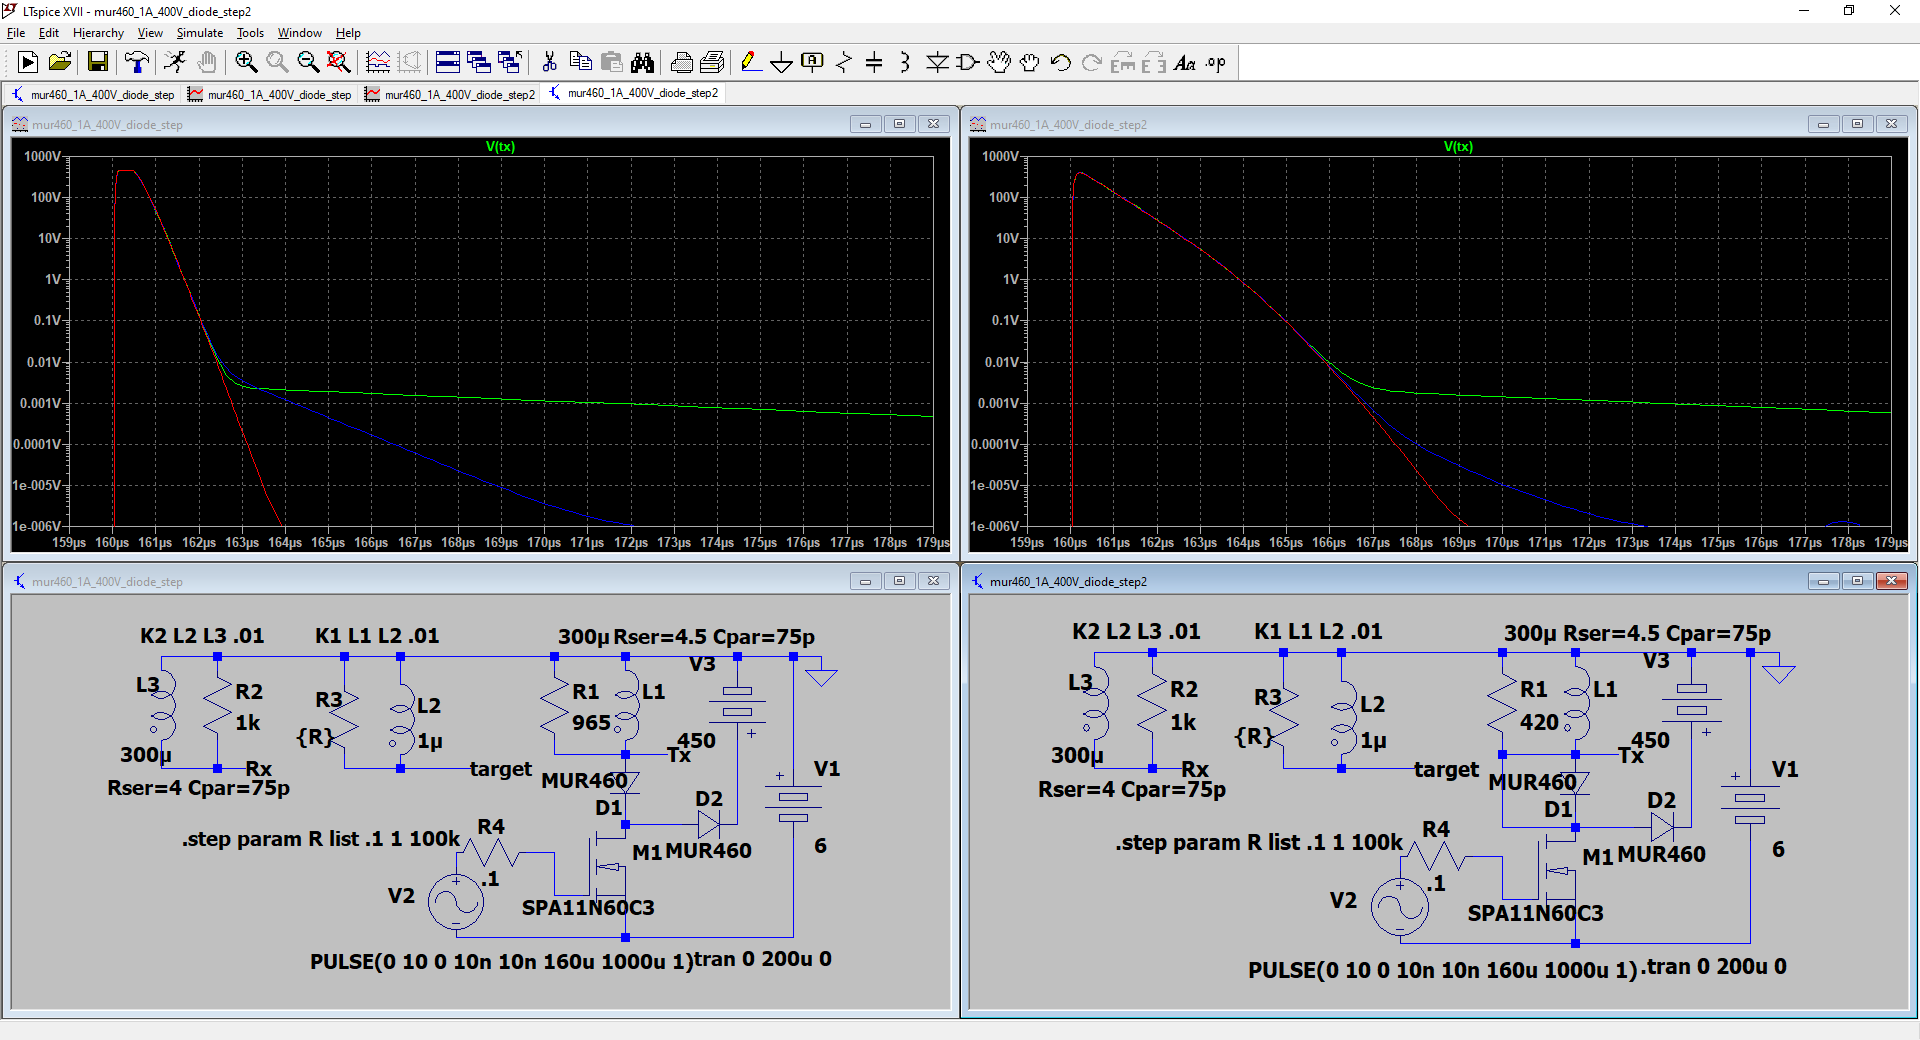Screen dimensions: 1920x1040
Task: Open the Hierarchy menu
Action: [98, 33]
